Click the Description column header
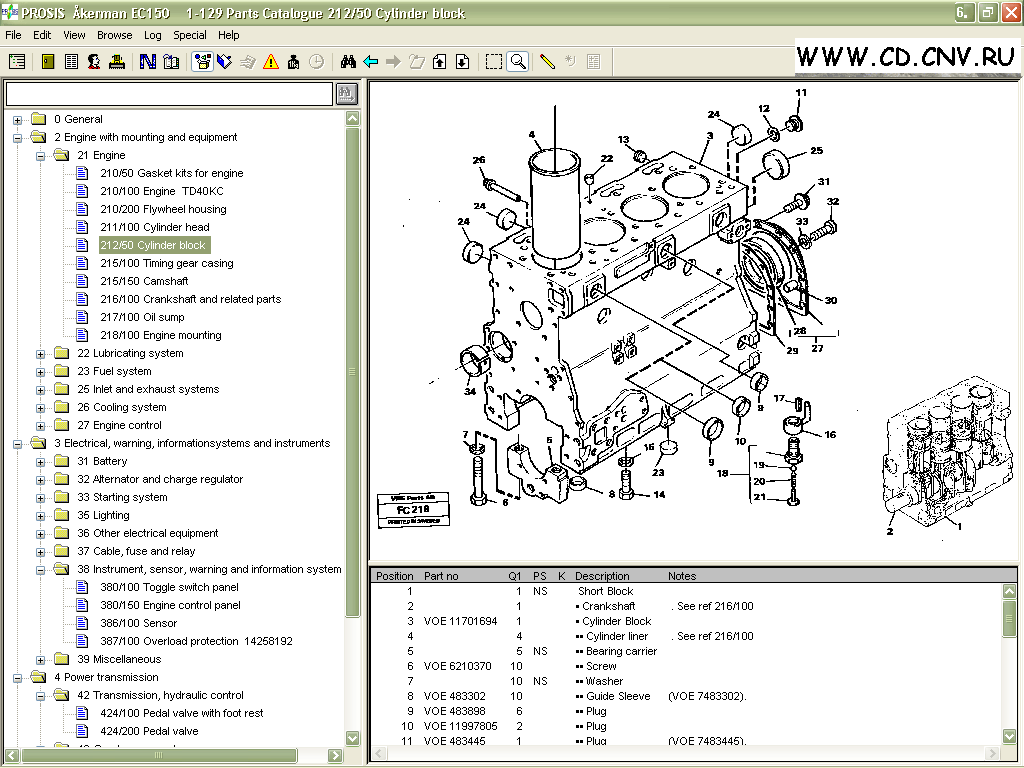1024x768 pixels. tap(602, 576)
